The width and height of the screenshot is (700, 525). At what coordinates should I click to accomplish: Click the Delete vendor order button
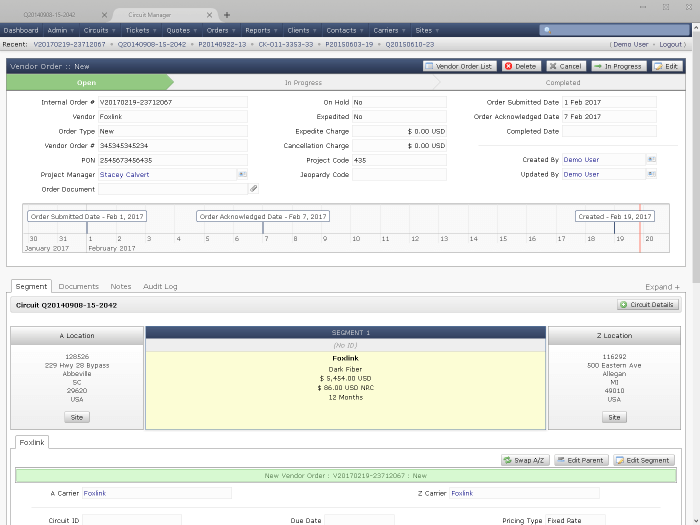click(x=521, y=66)
